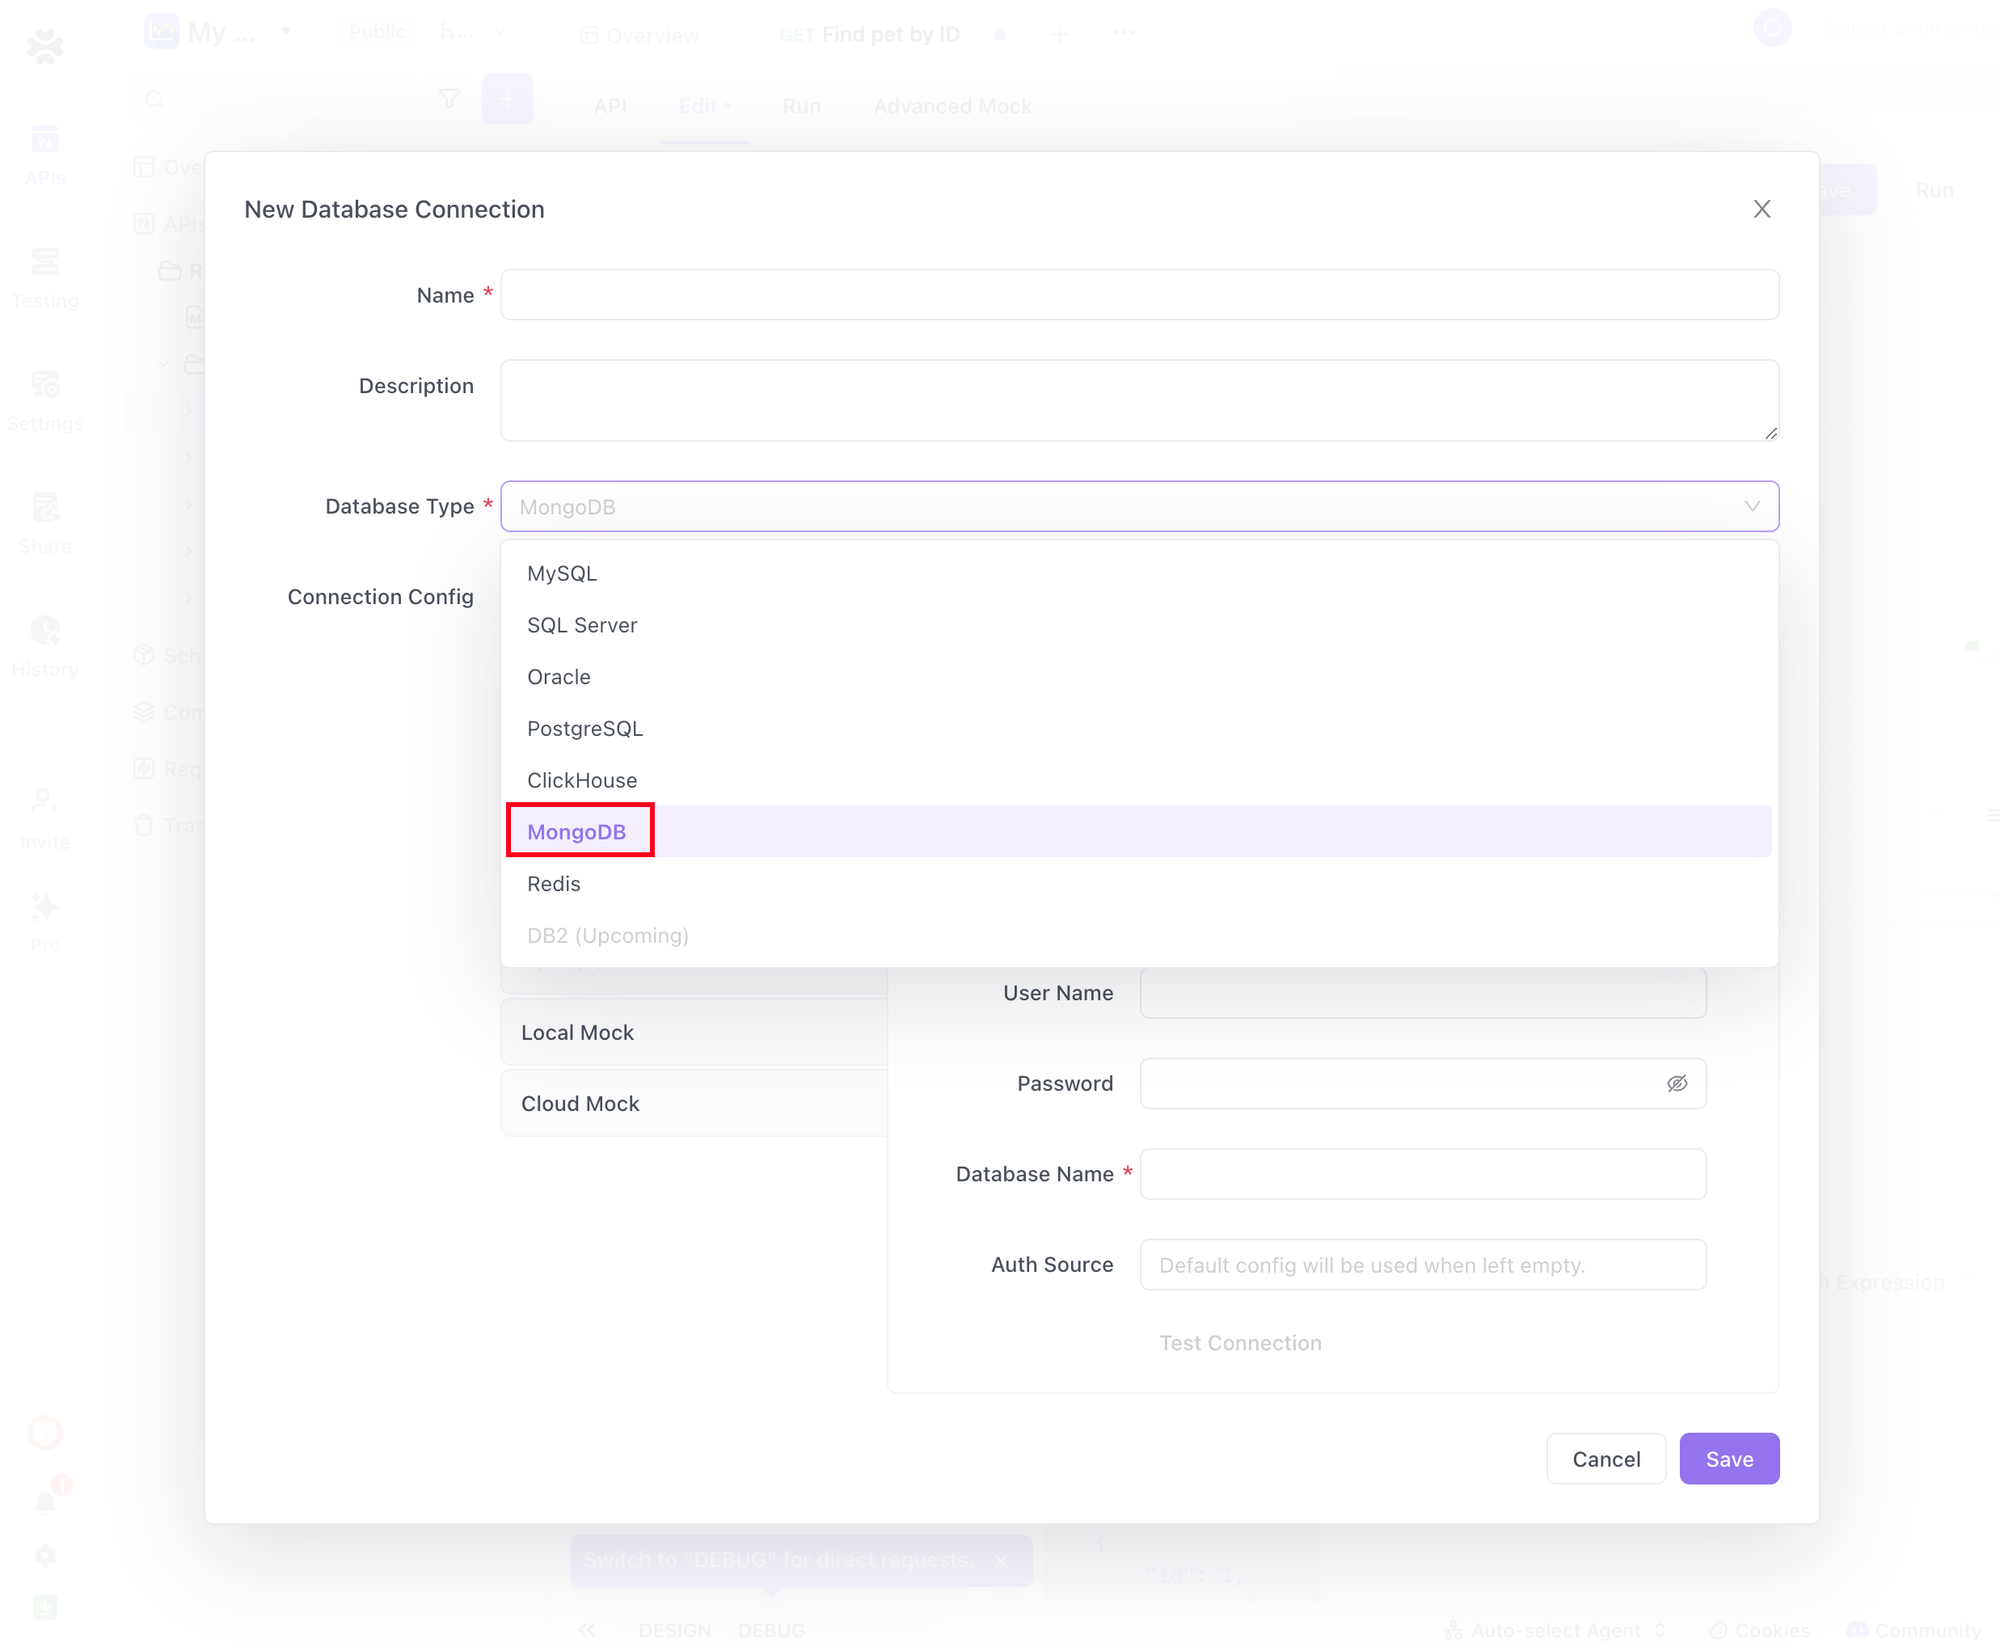This screenshot has height=1648, width=2000.
Task: Open the user avatar at top right
Action: pyautogui.click(x=1772, y=28)
